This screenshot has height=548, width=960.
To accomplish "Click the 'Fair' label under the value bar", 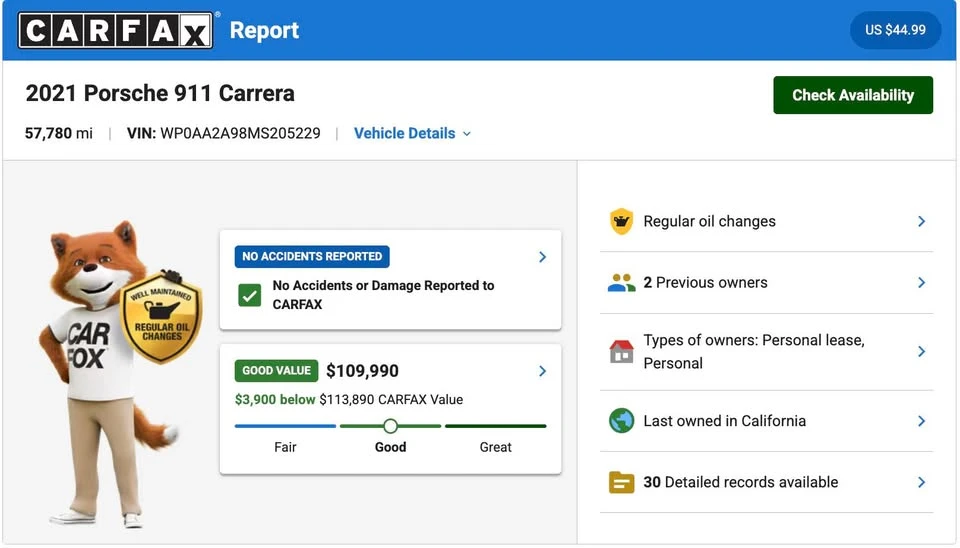I will click(x=285, y=447).
